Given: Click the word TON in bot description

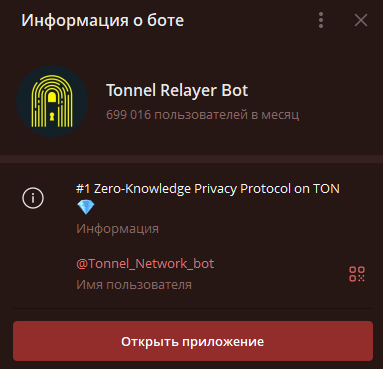Looking at the screenshot, I should coord(326,189).
